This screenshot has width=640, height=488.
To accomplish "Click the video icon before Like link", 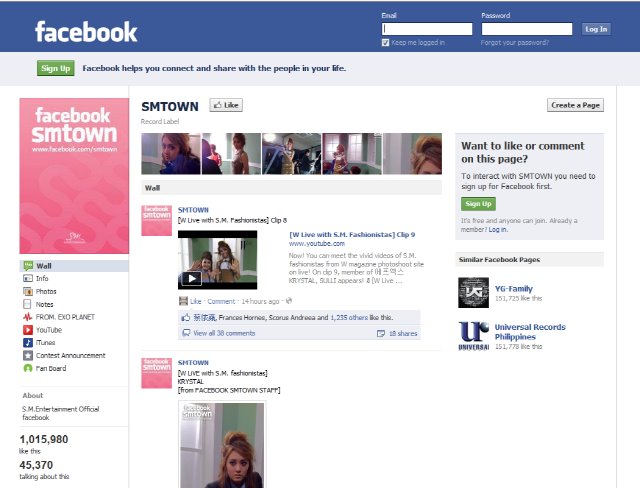I will [x=183, y=301].
